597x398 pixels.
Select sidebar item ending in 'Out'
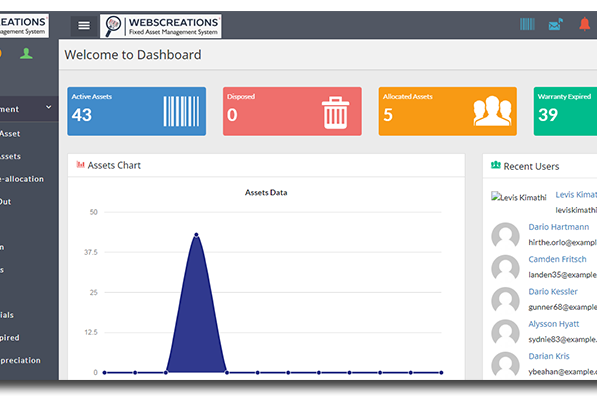tap(6, 201)
